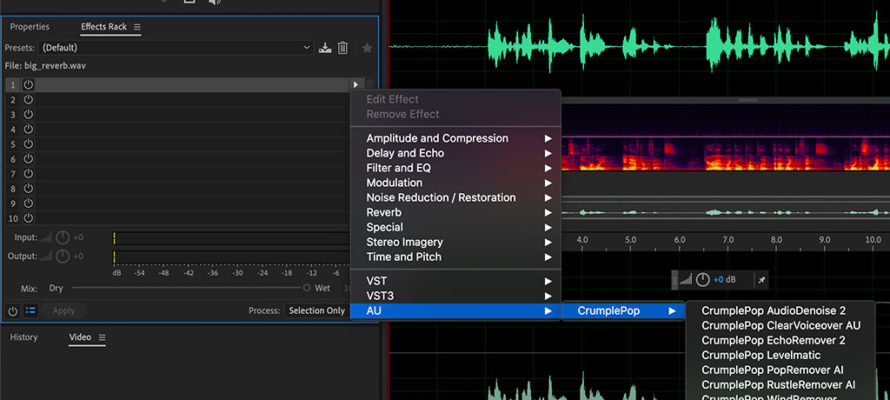Open the Process dropdown set to Selection Only

coord(317,310)
